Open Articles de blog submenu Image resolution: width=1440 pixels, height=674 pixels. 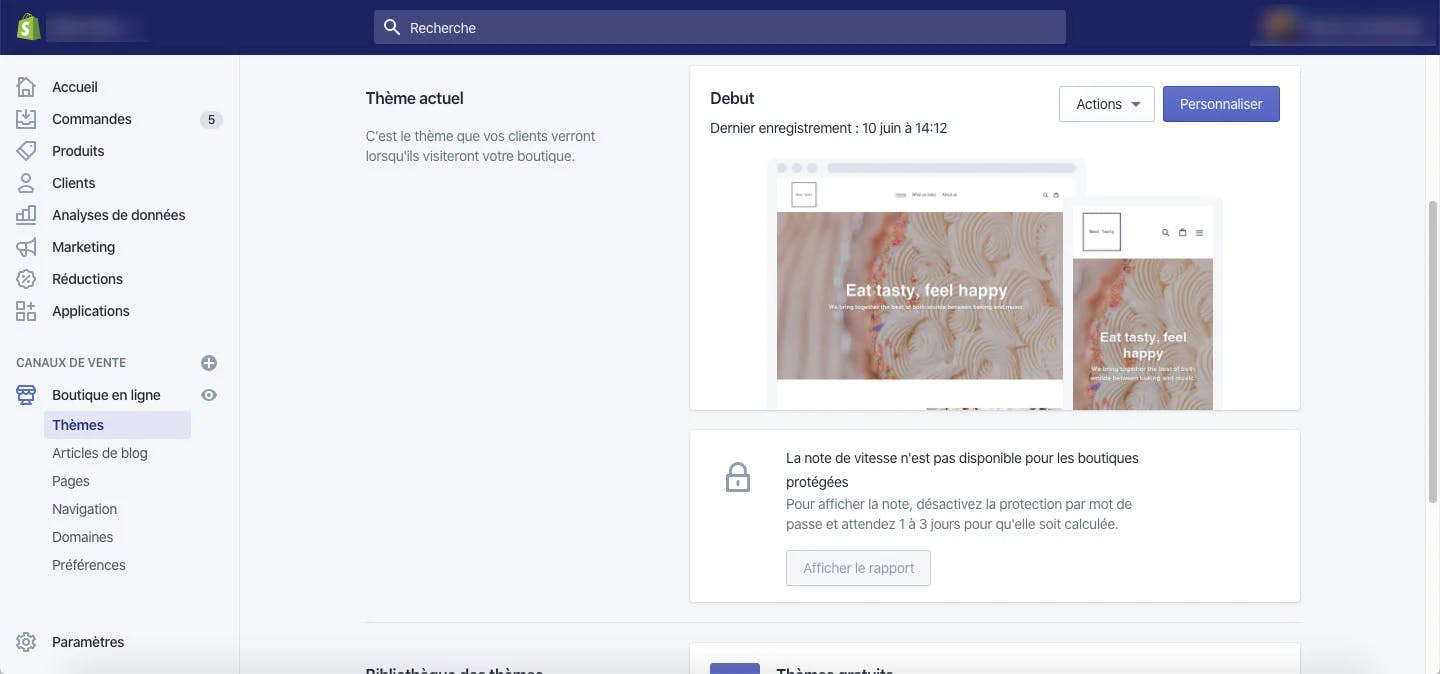click(100, 453)
